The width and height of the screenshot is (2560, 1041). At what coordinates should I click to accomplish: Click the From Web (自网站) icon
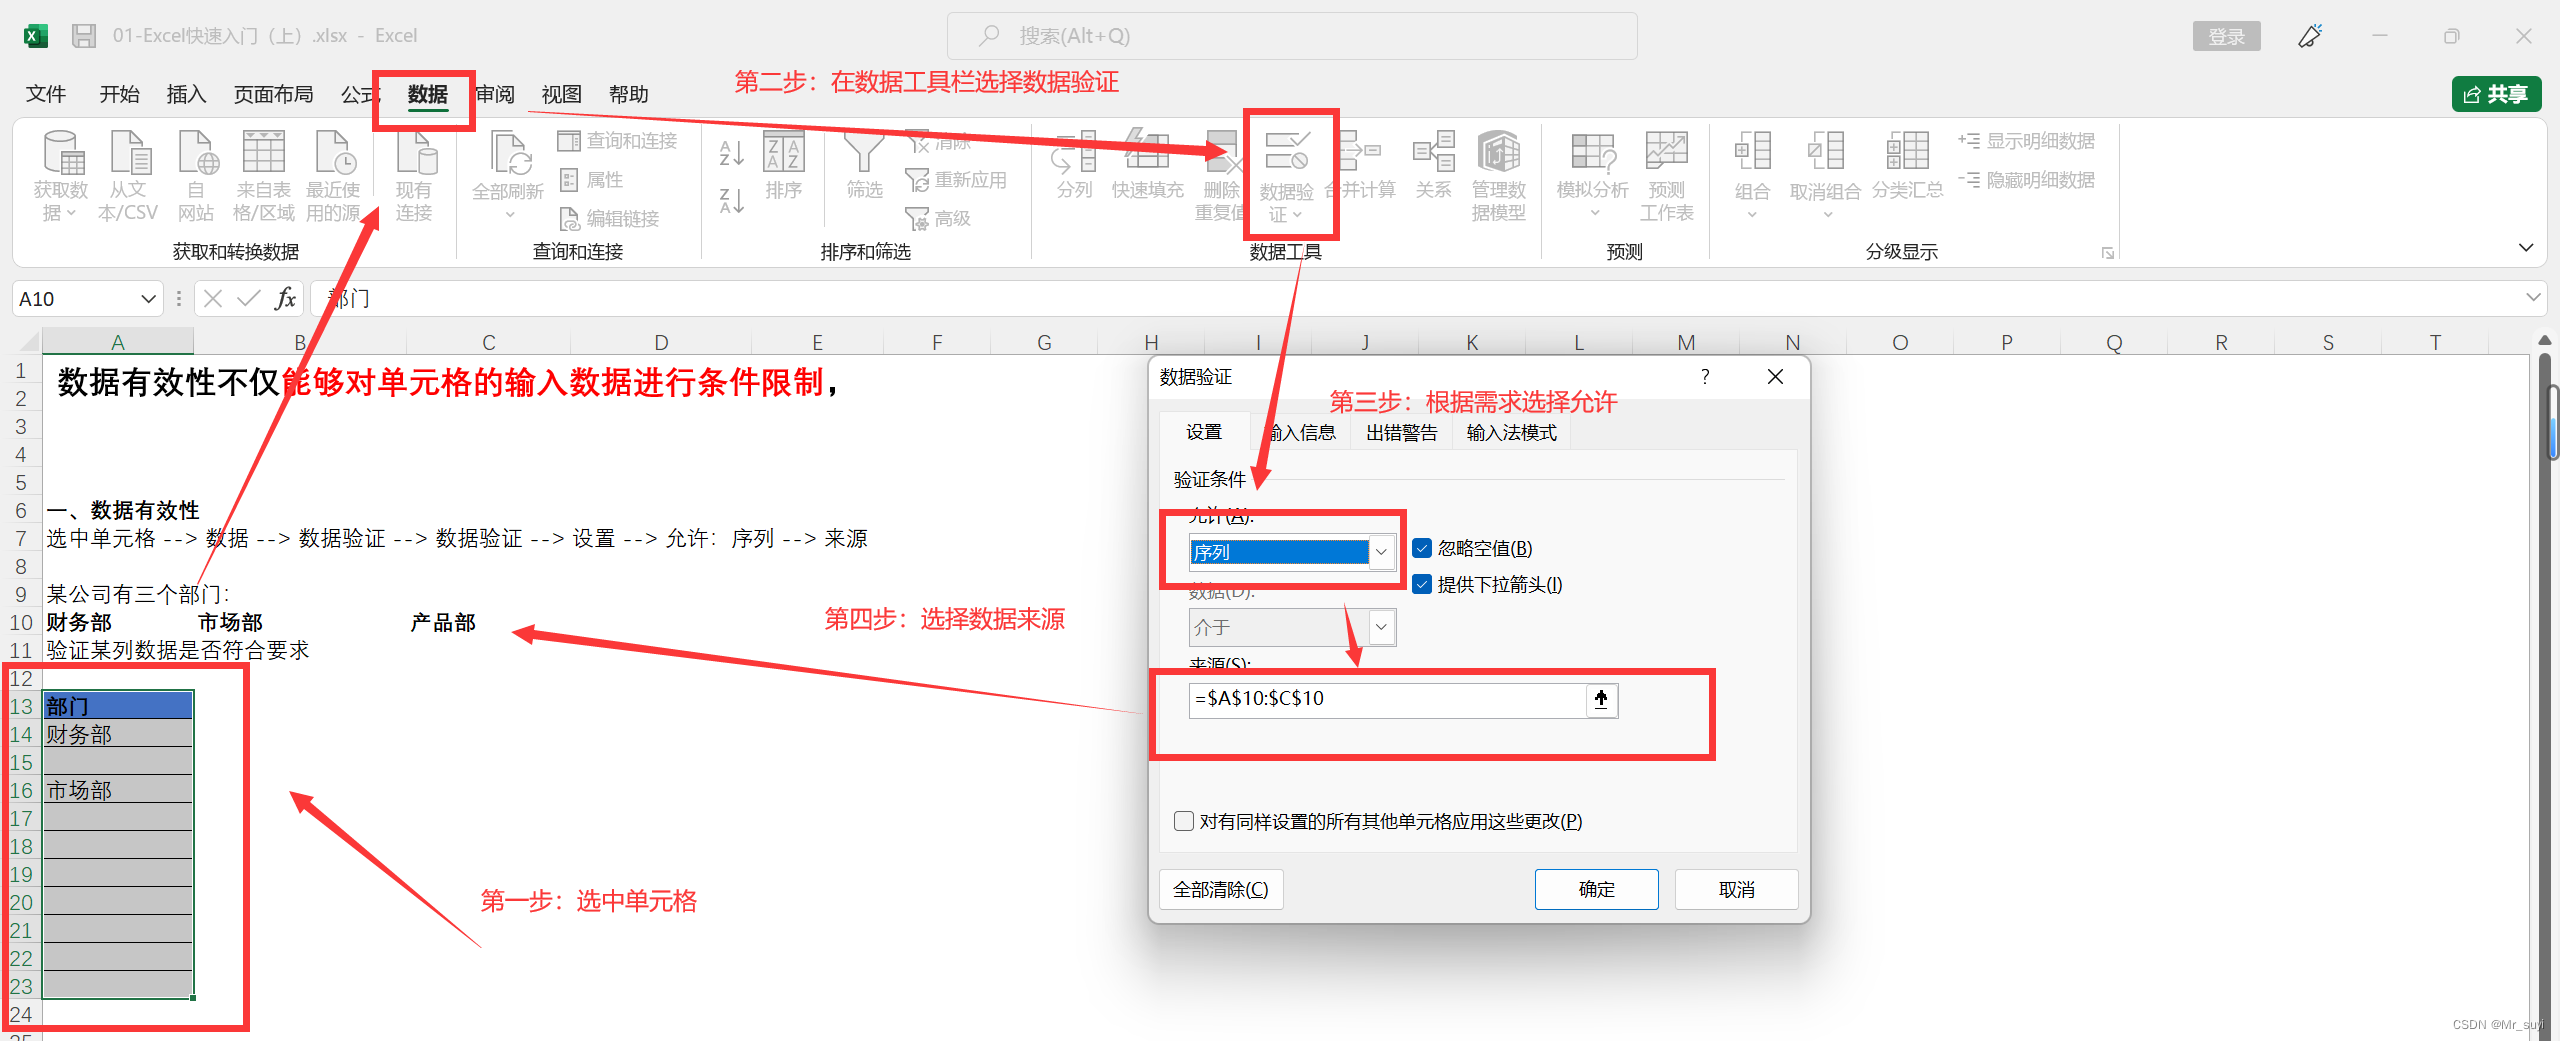pyautogui.click(x=196, y=175)
